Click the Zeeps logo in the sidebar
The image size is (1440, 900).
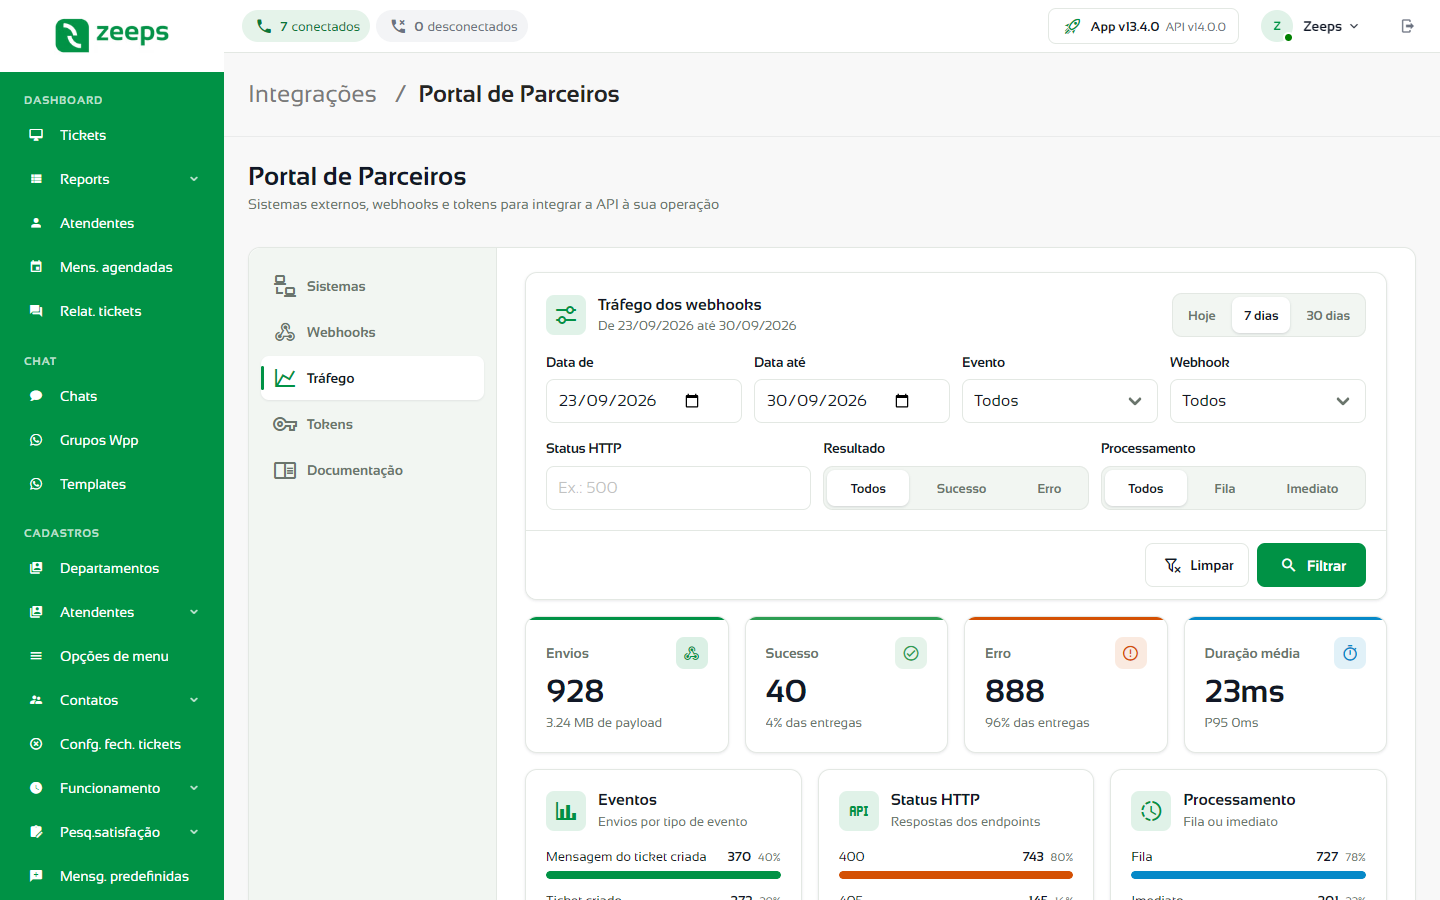112,35
